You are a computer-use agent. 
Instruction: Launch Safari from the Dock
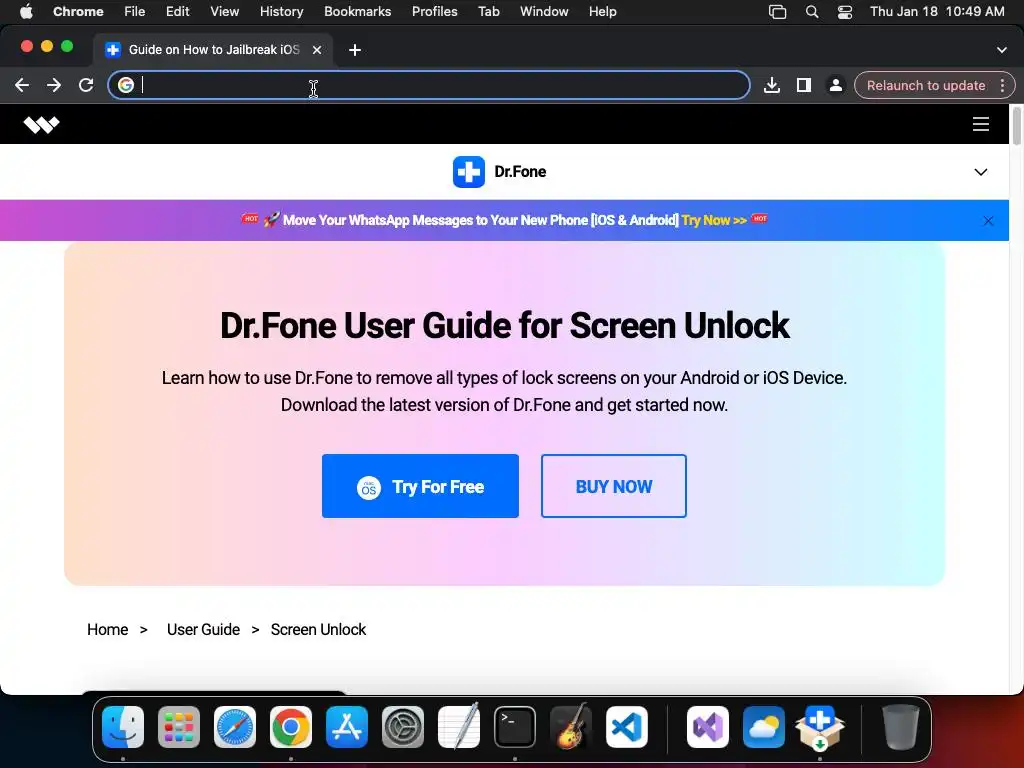click(234, 727)
